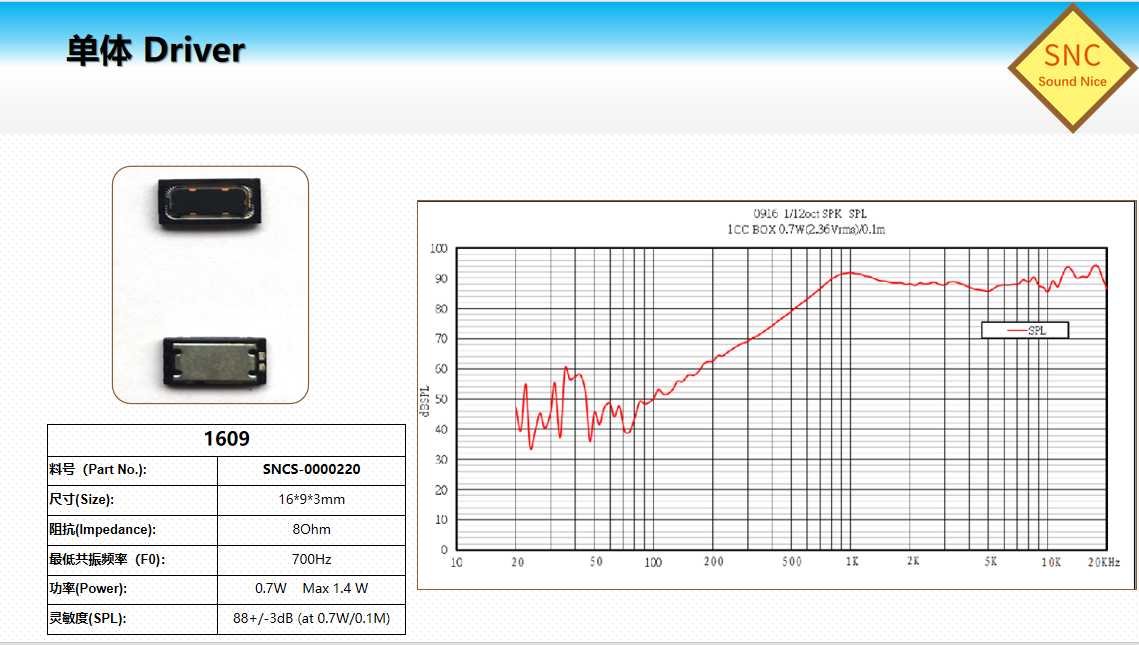Click the 8Ohm impedance value cell

pos(311,529)
